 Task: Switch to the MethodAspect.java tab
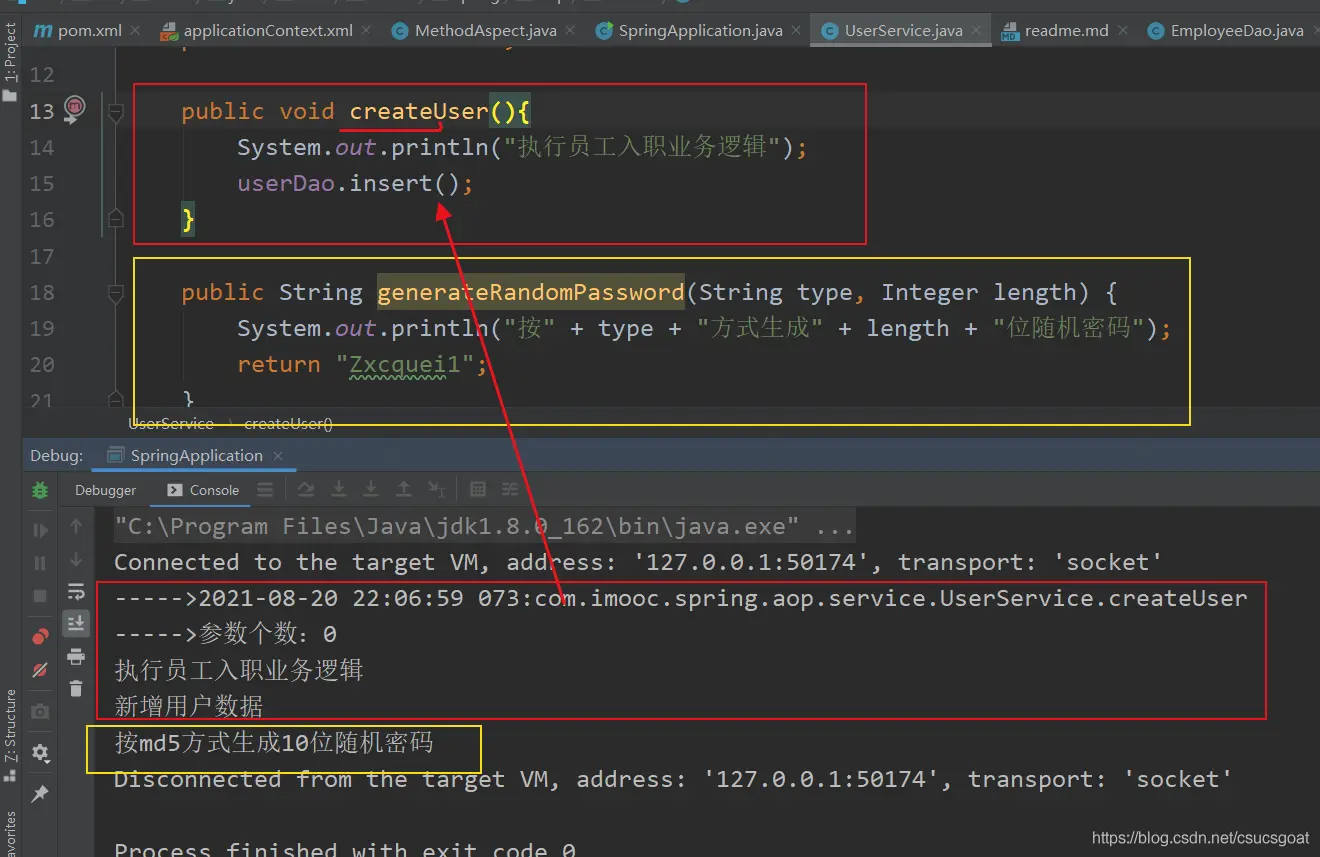(x=486, y=30)
